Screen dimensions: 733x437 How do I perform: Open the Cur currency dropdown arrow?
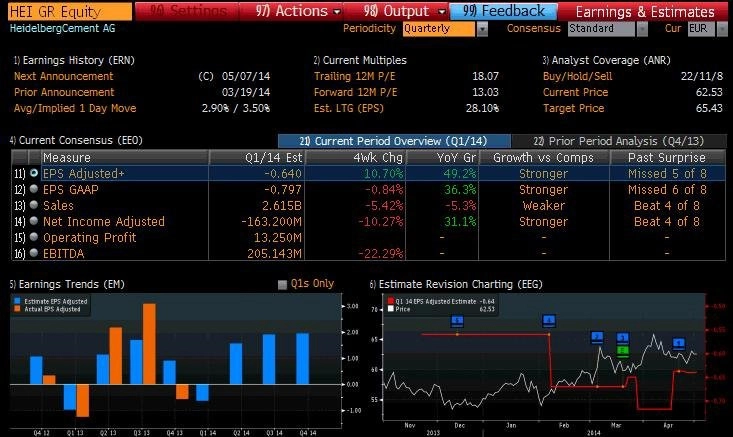tap(722, 29)
